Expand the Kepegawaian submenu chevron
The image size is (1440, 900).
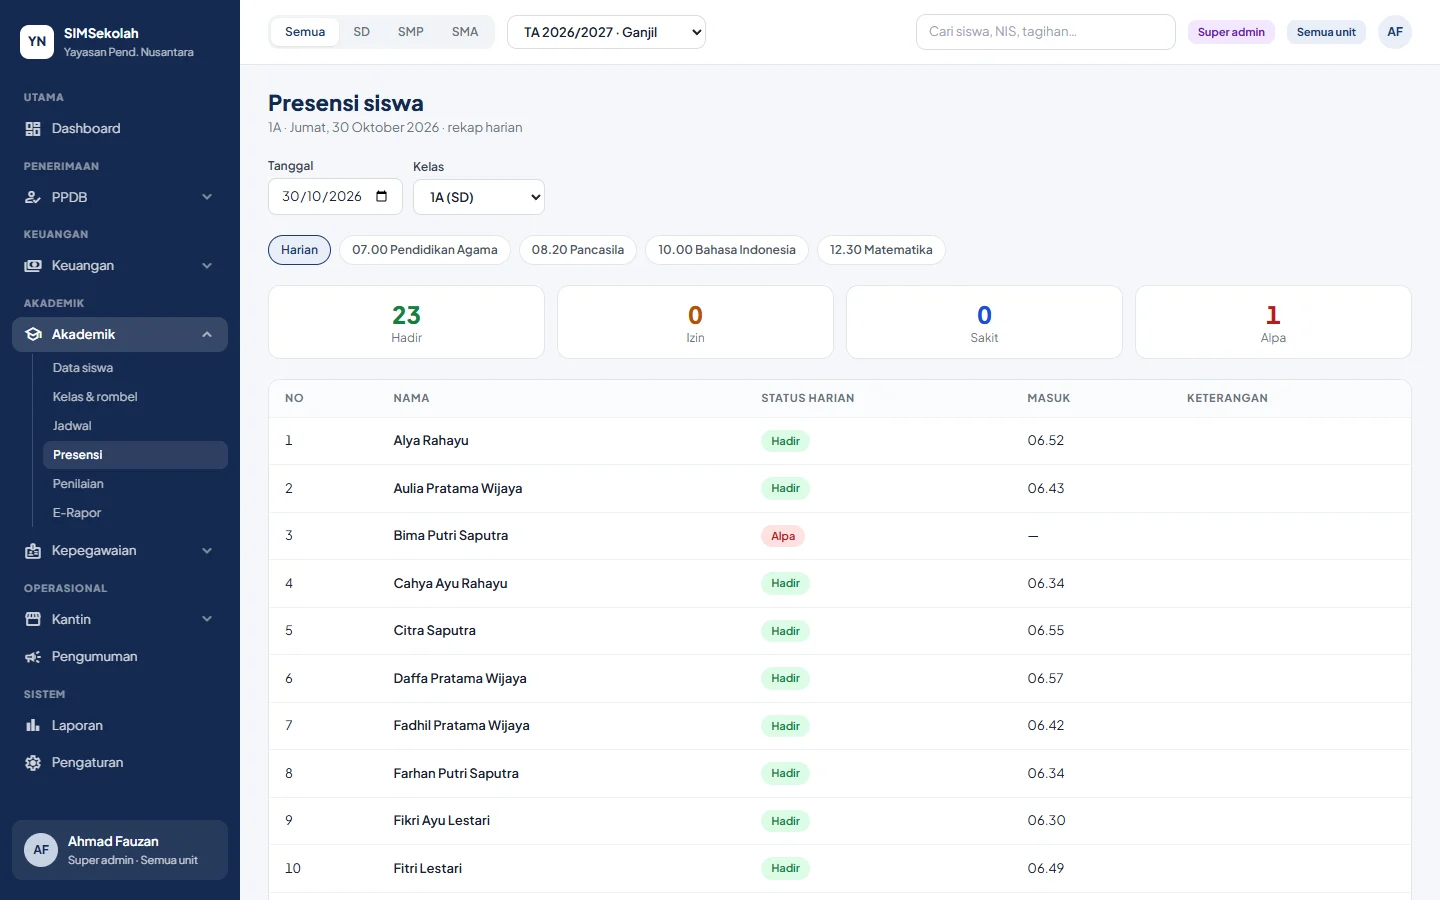(207, 551)
